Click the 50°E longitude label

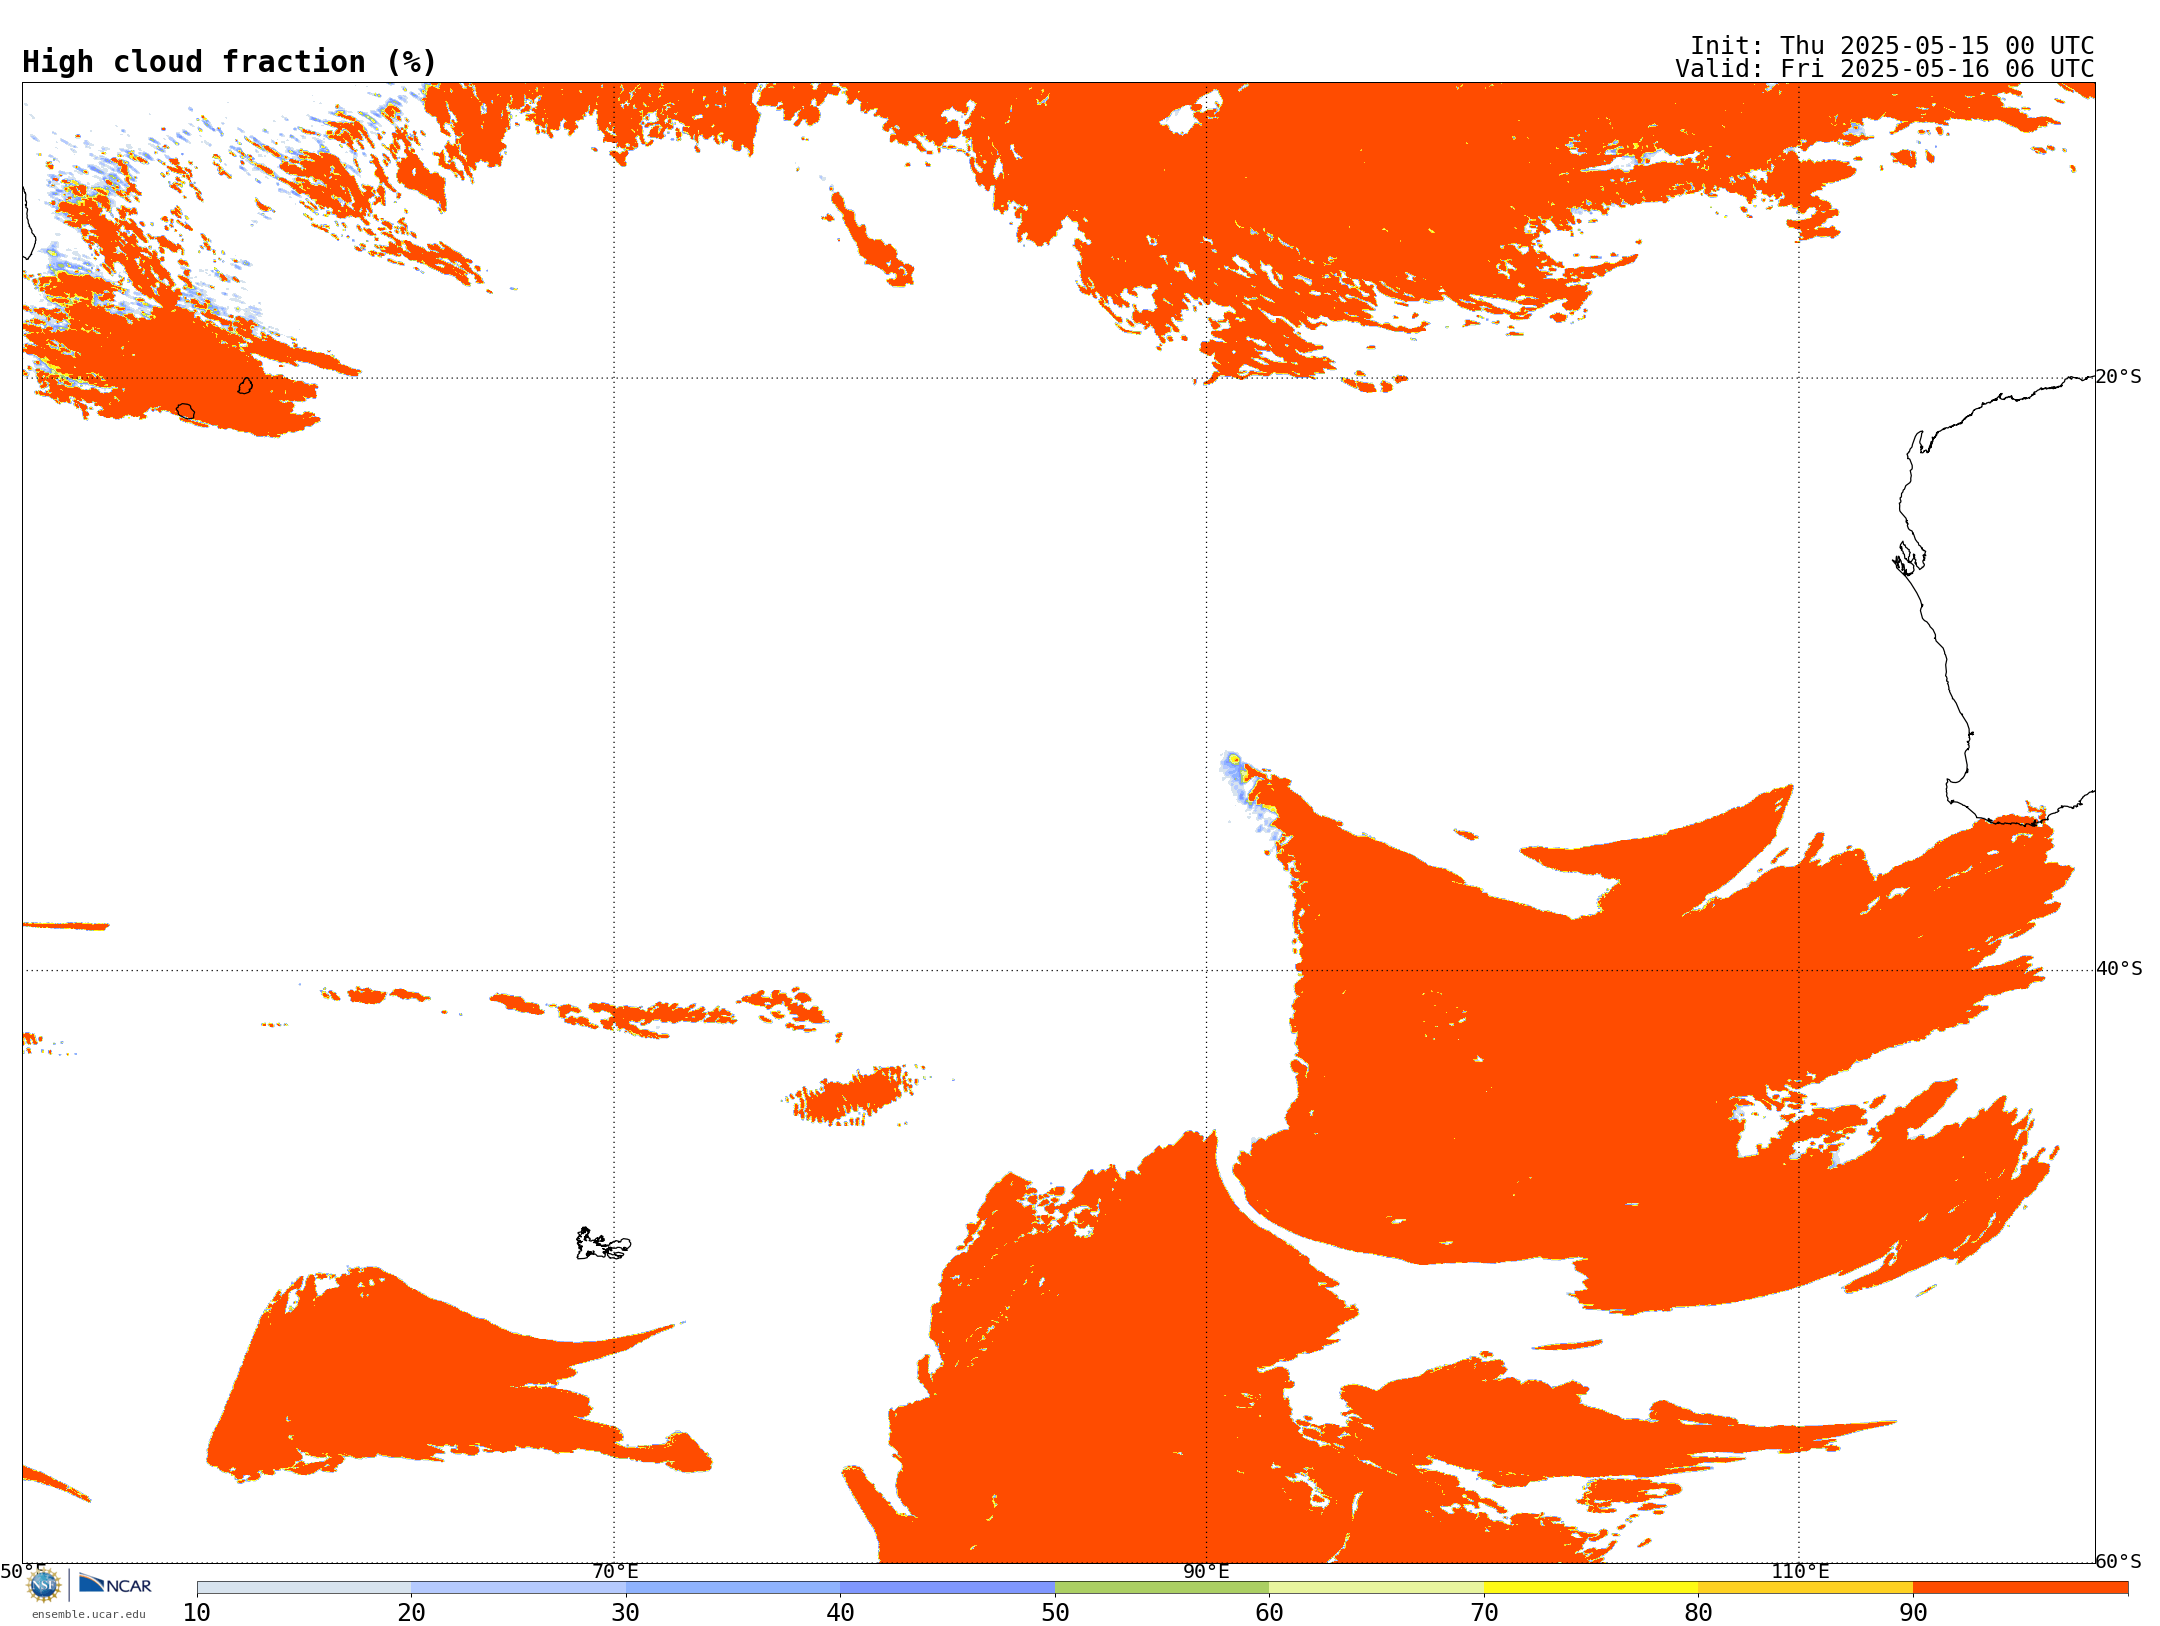pyautogui.click(x=23, y=1571)
